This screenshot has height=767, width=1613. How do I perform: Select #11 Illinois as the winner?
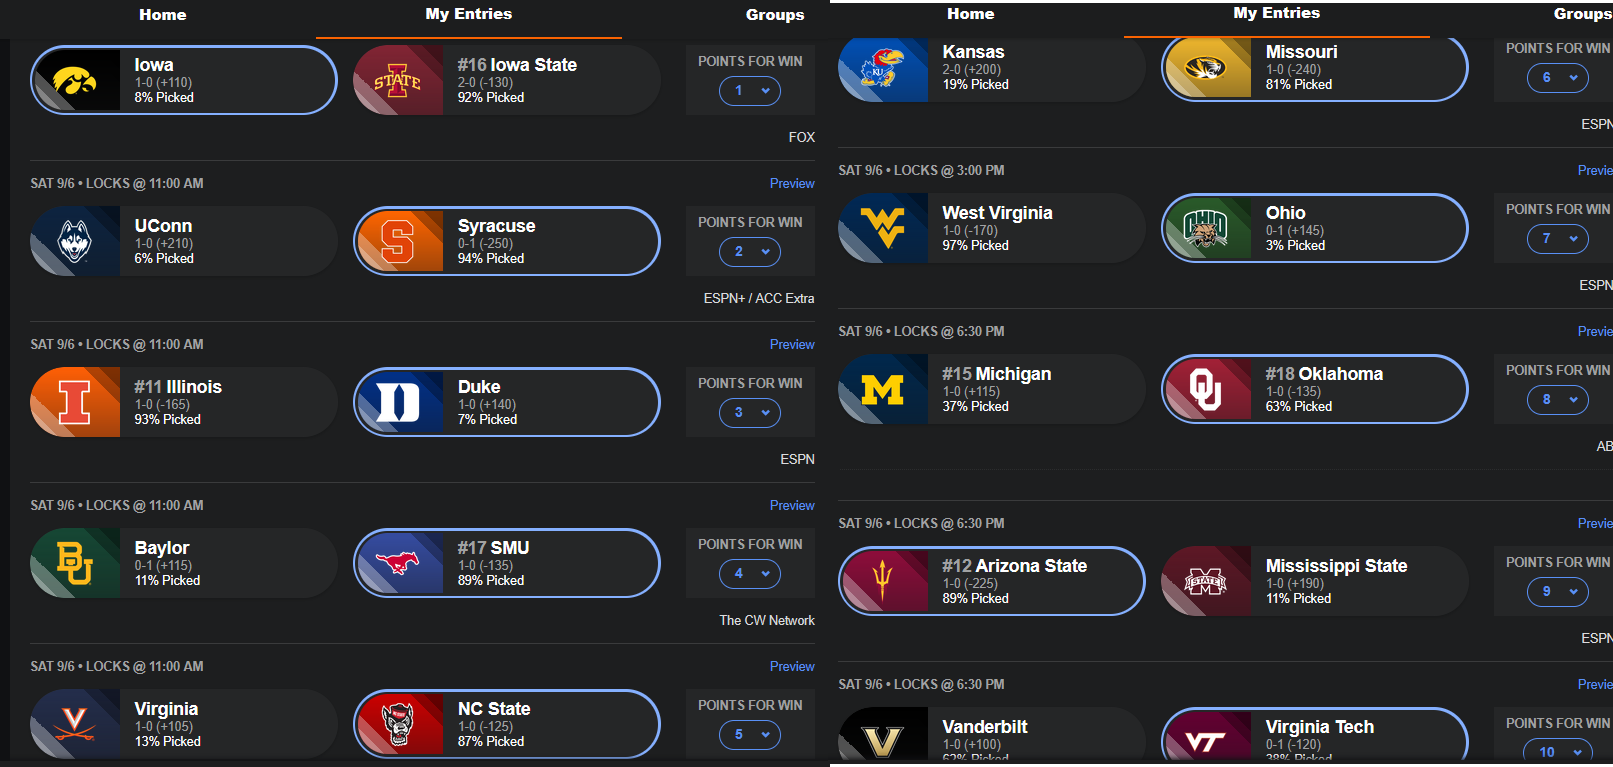pos(184,402)
